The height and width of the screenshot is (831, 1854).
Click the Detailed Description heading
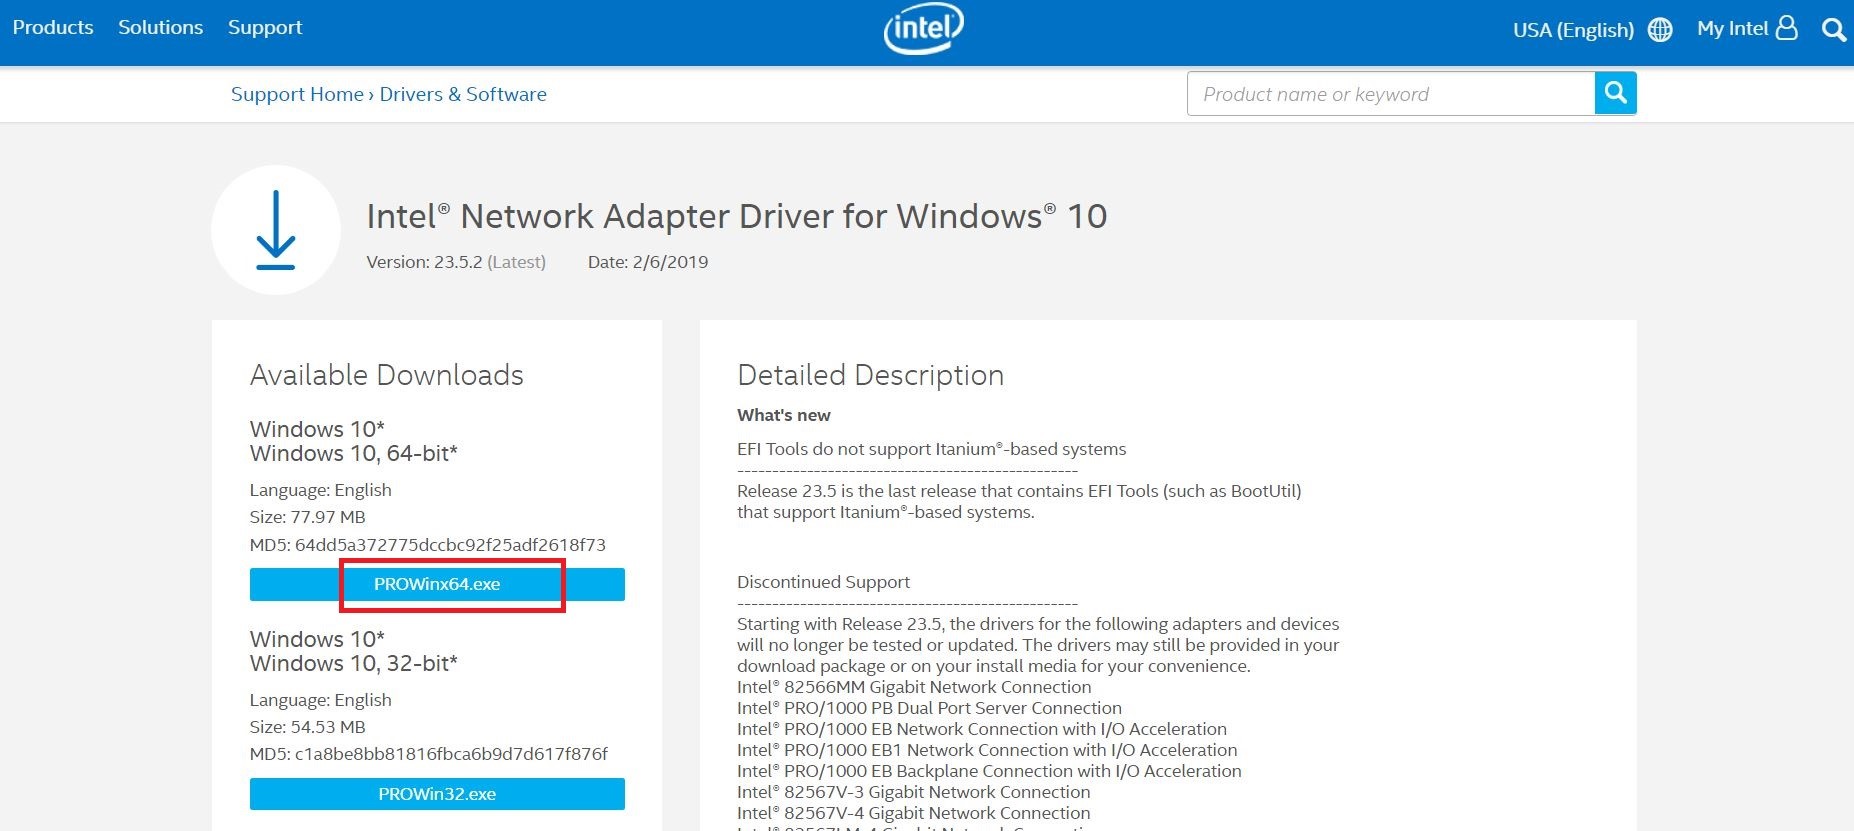870,375
